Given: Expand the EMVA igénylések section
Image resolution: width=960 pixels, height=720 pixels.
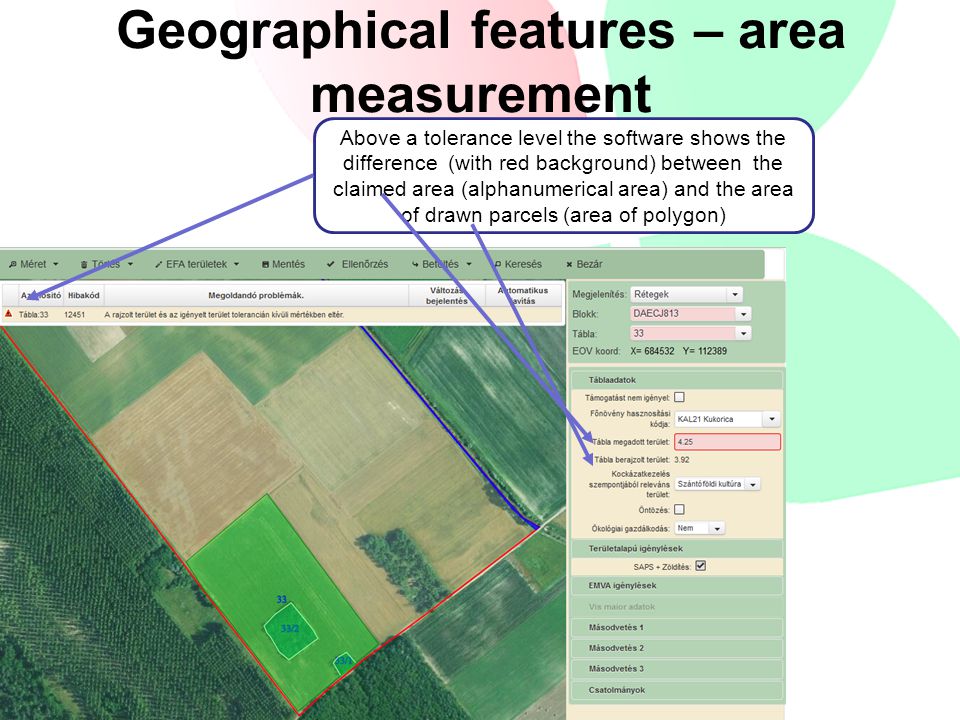Looking at the screenshot, I should [677, 586].
